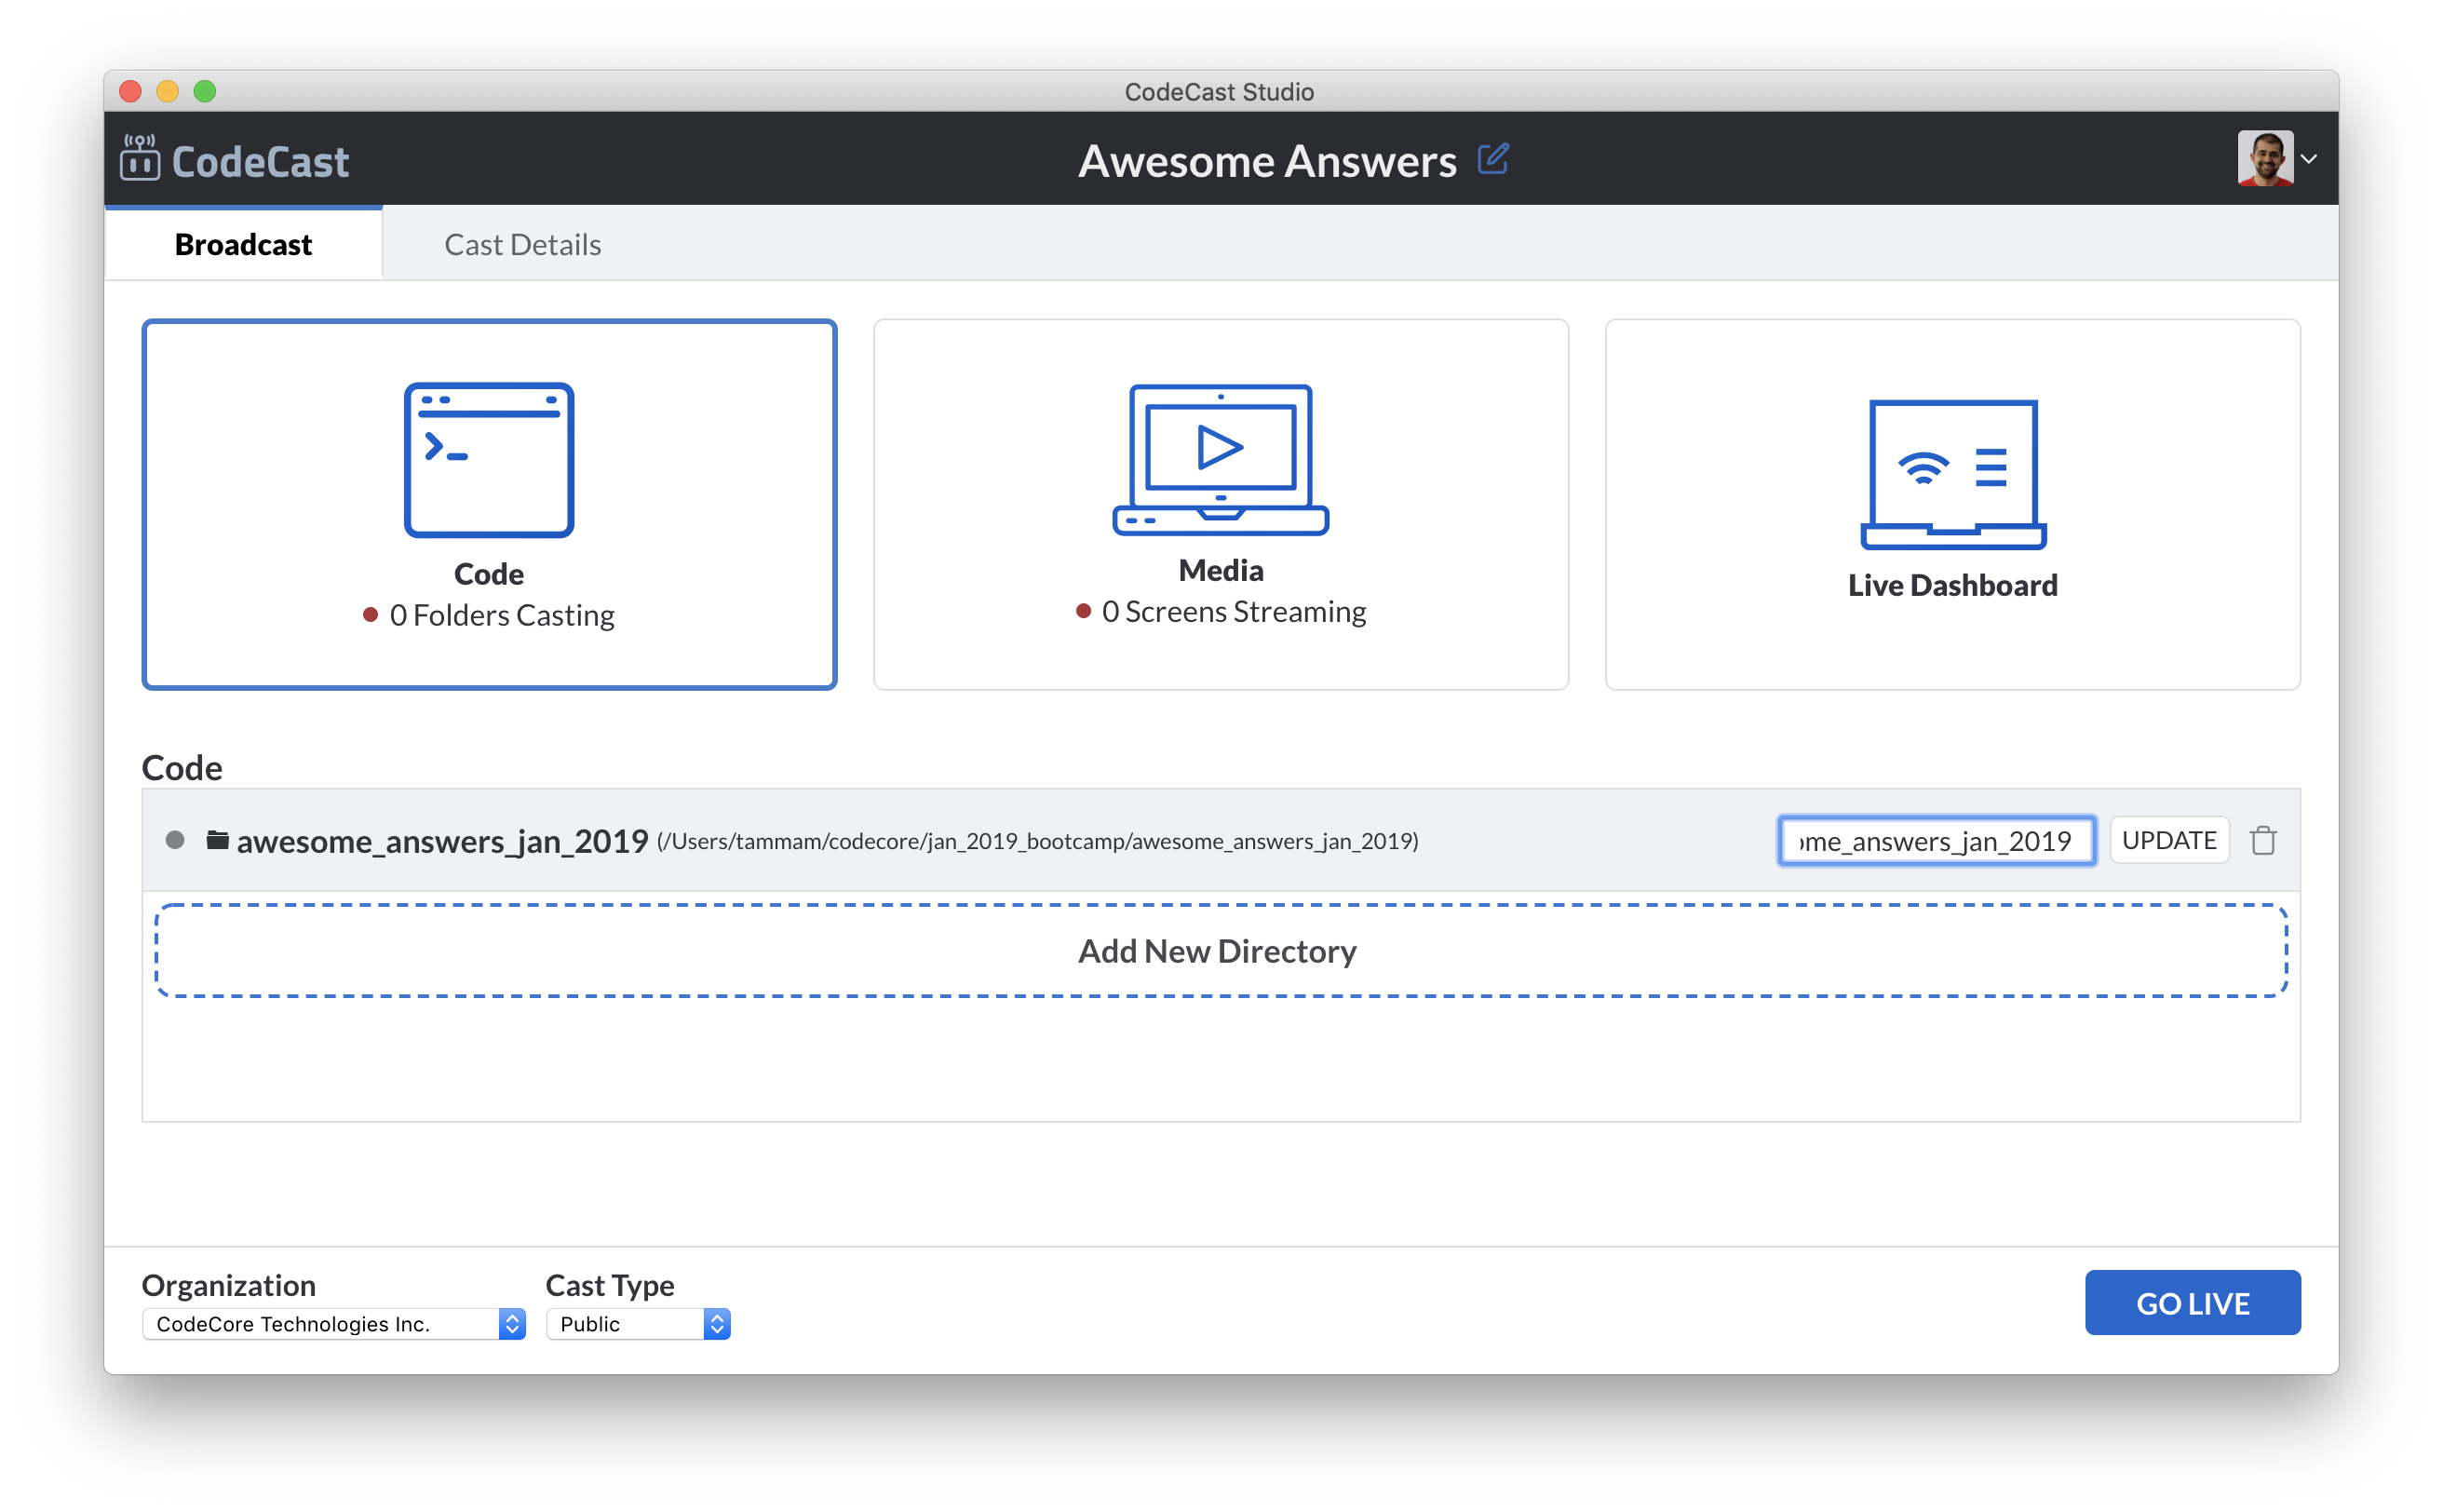
Task: Minimize the CodeCast Studio window
Action: [167, 91]
